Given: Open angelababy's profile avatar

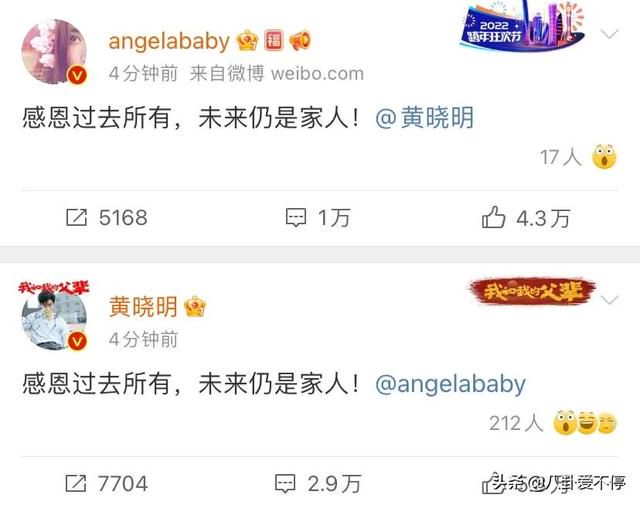Looking at the screenshot, I should [x=54, y=51].
